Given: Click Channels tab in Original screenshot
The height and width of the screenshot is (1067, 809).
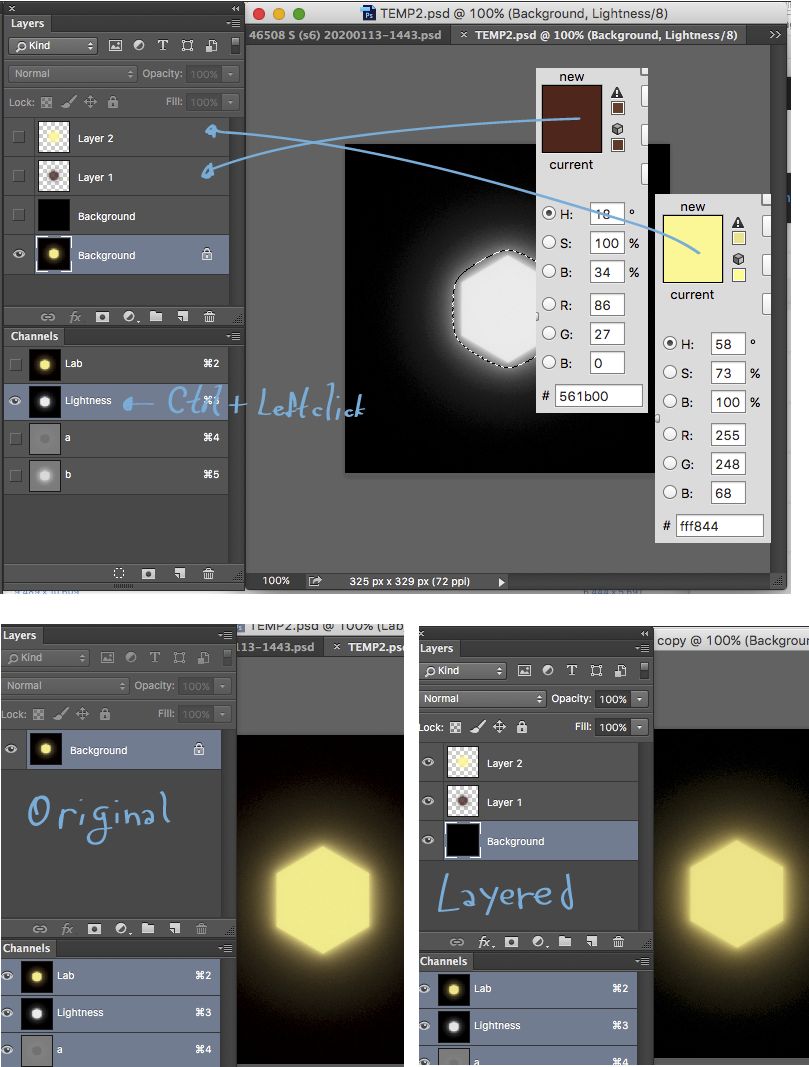Looking at the screenshot, I should [x=27, y=948].
